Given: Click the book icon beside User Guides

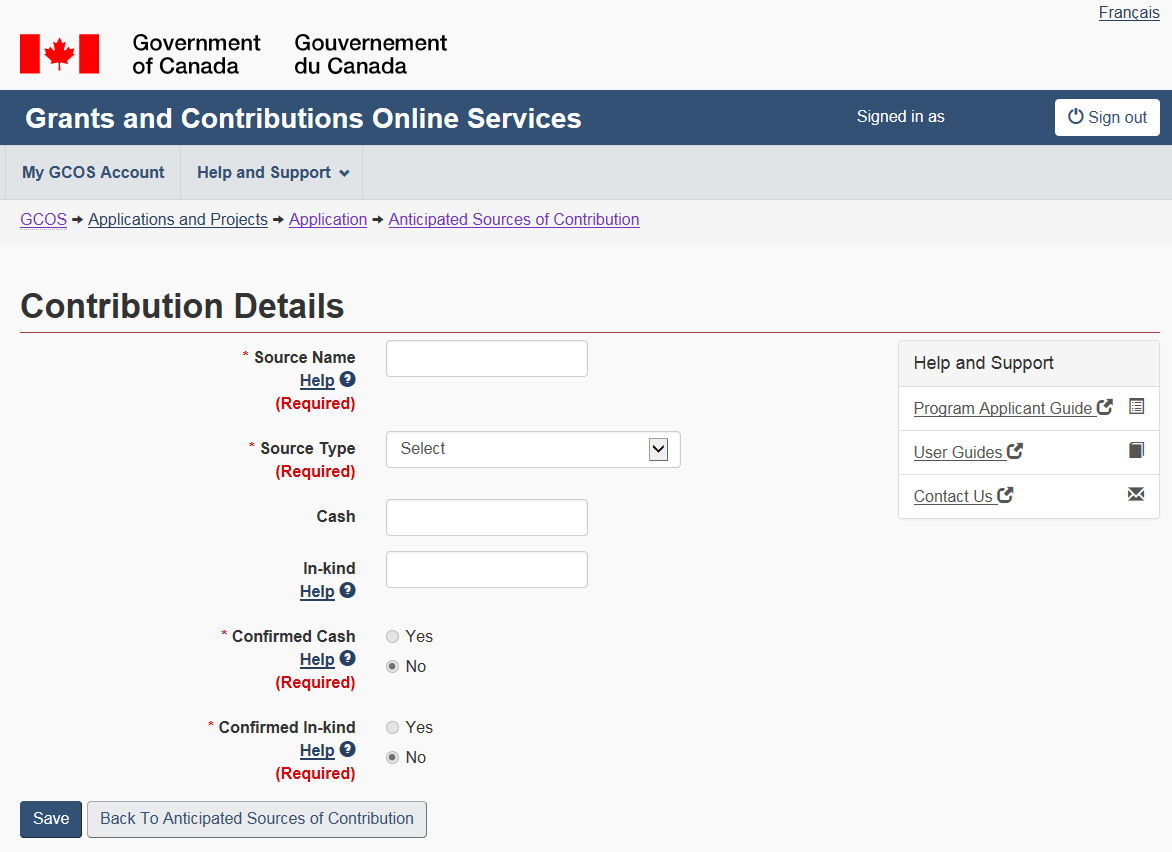Looking at the screenshot, I should 1136,450.
